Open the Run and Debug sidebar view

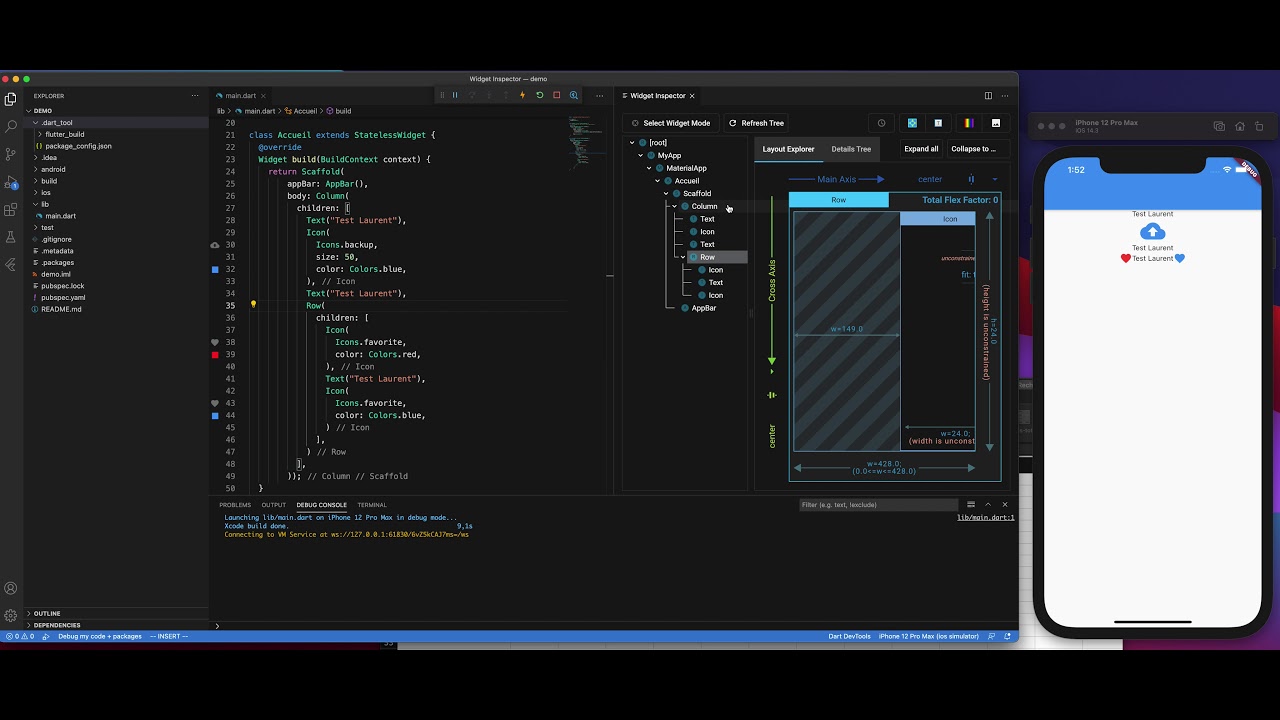pyautogui.click(x=11, y=183)
